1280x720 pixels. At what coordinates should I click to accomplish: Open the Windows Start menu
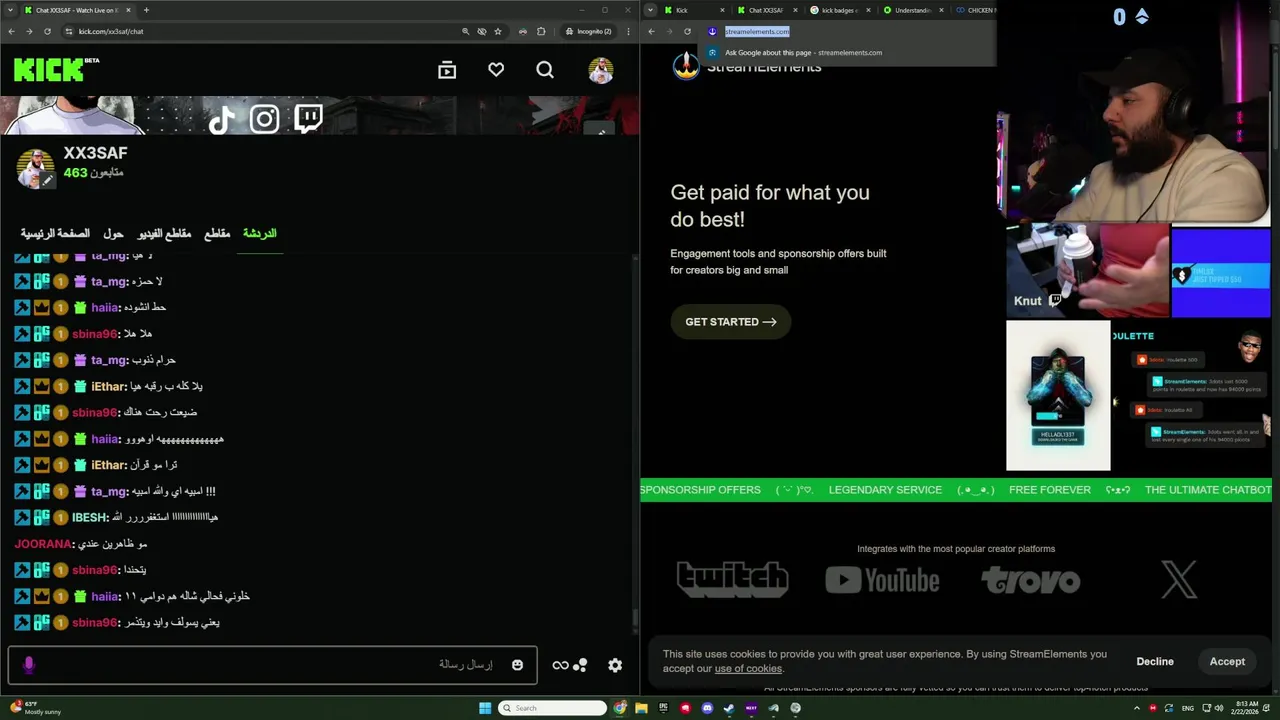click(x=485, y=708)
